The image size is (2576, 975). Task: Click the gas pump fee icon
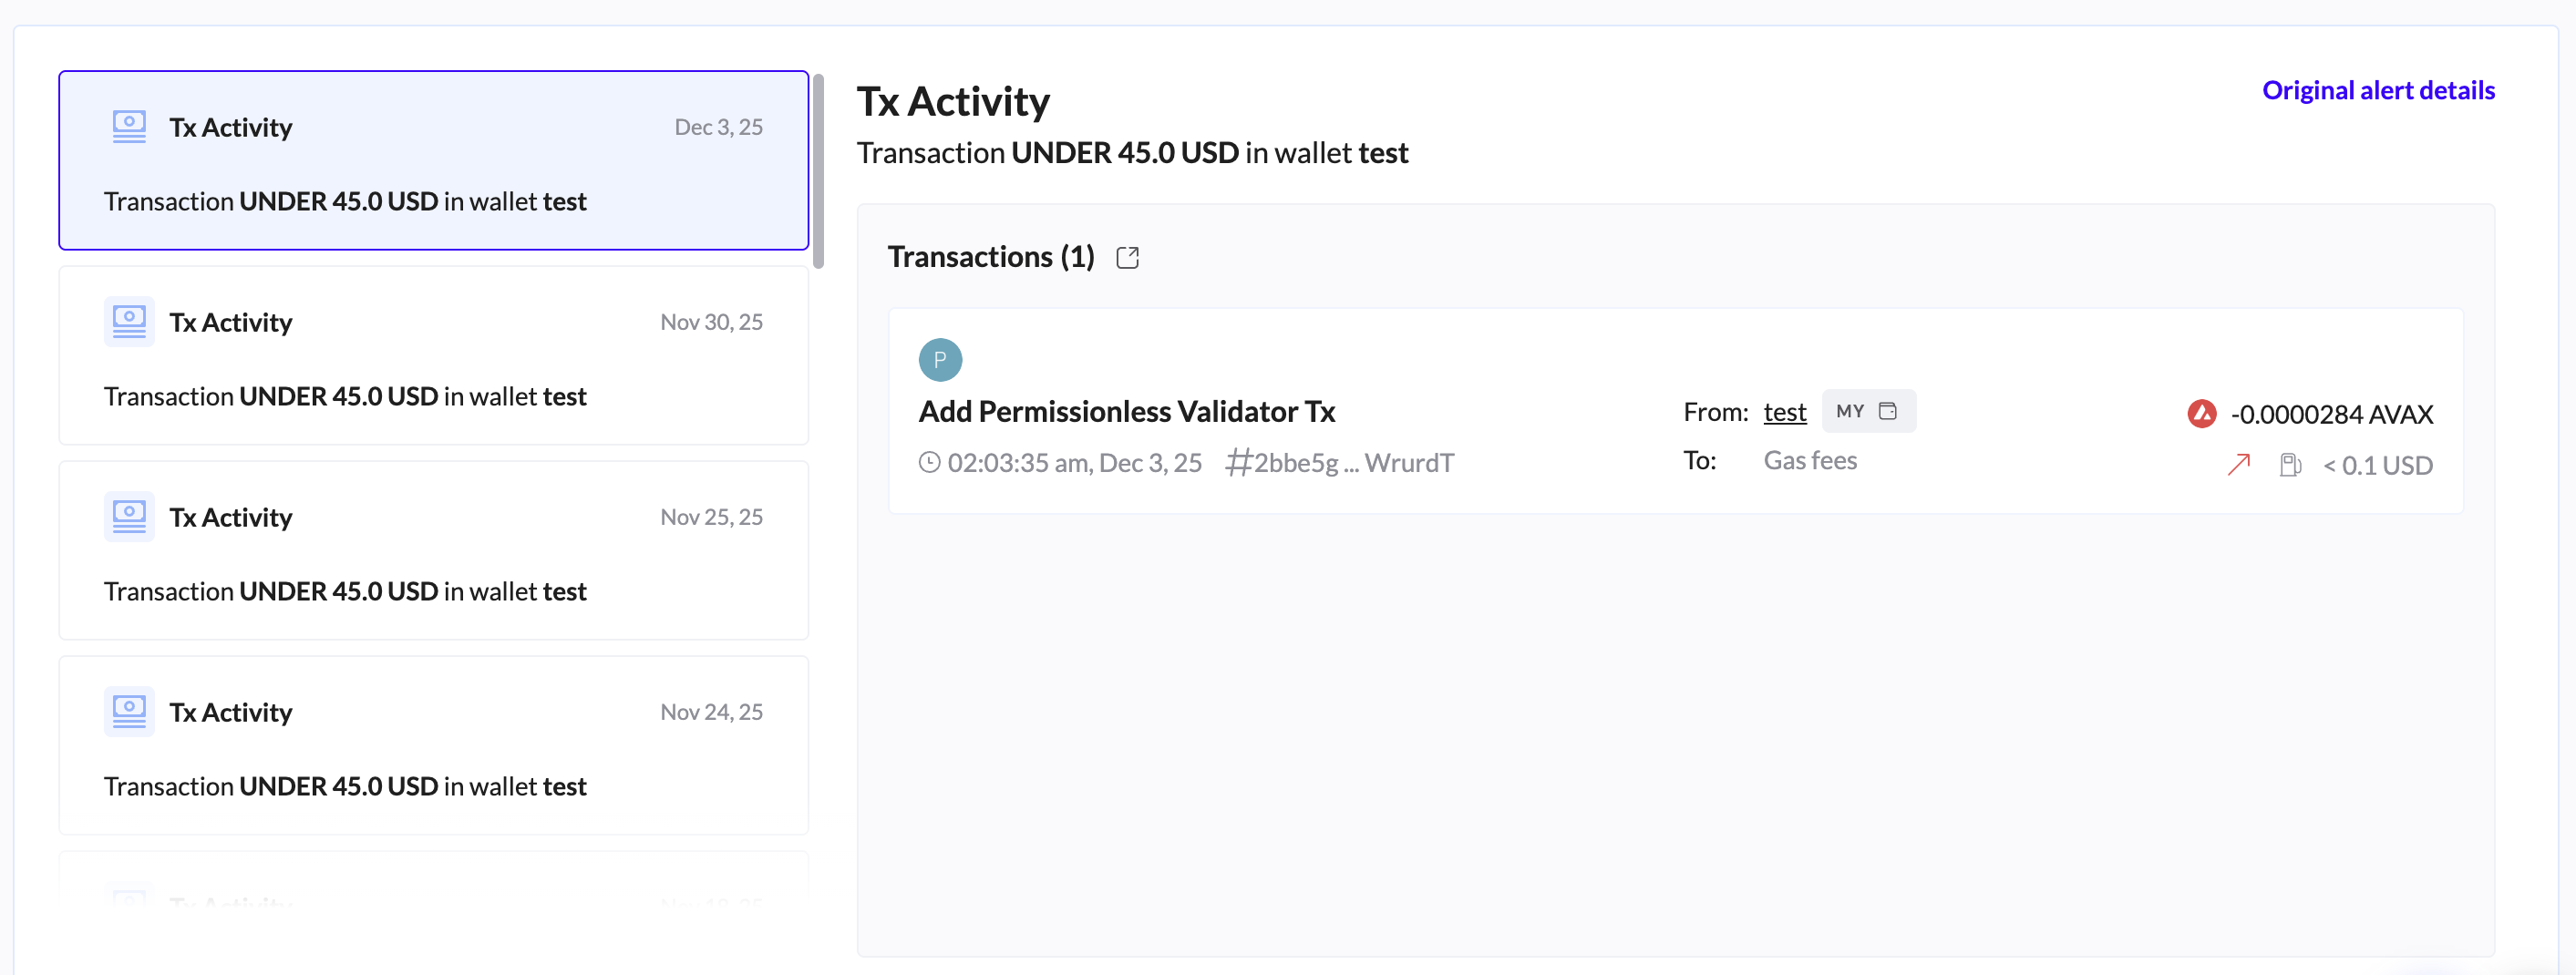pyautogui.click(x=2289, y=465)
